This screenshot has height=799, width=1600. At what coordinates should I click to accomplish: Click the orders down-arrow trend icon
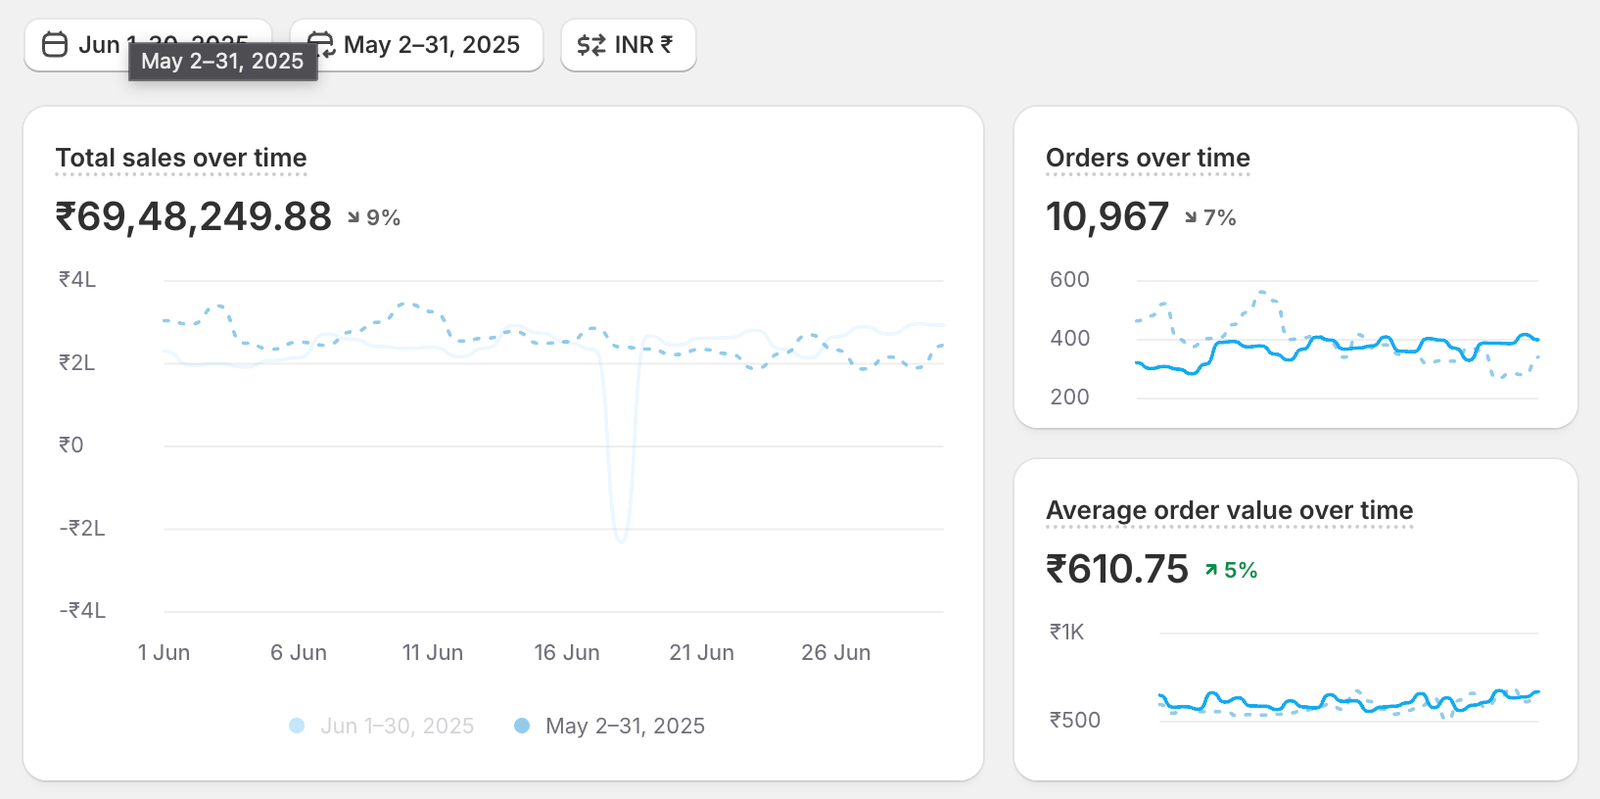1190,217
